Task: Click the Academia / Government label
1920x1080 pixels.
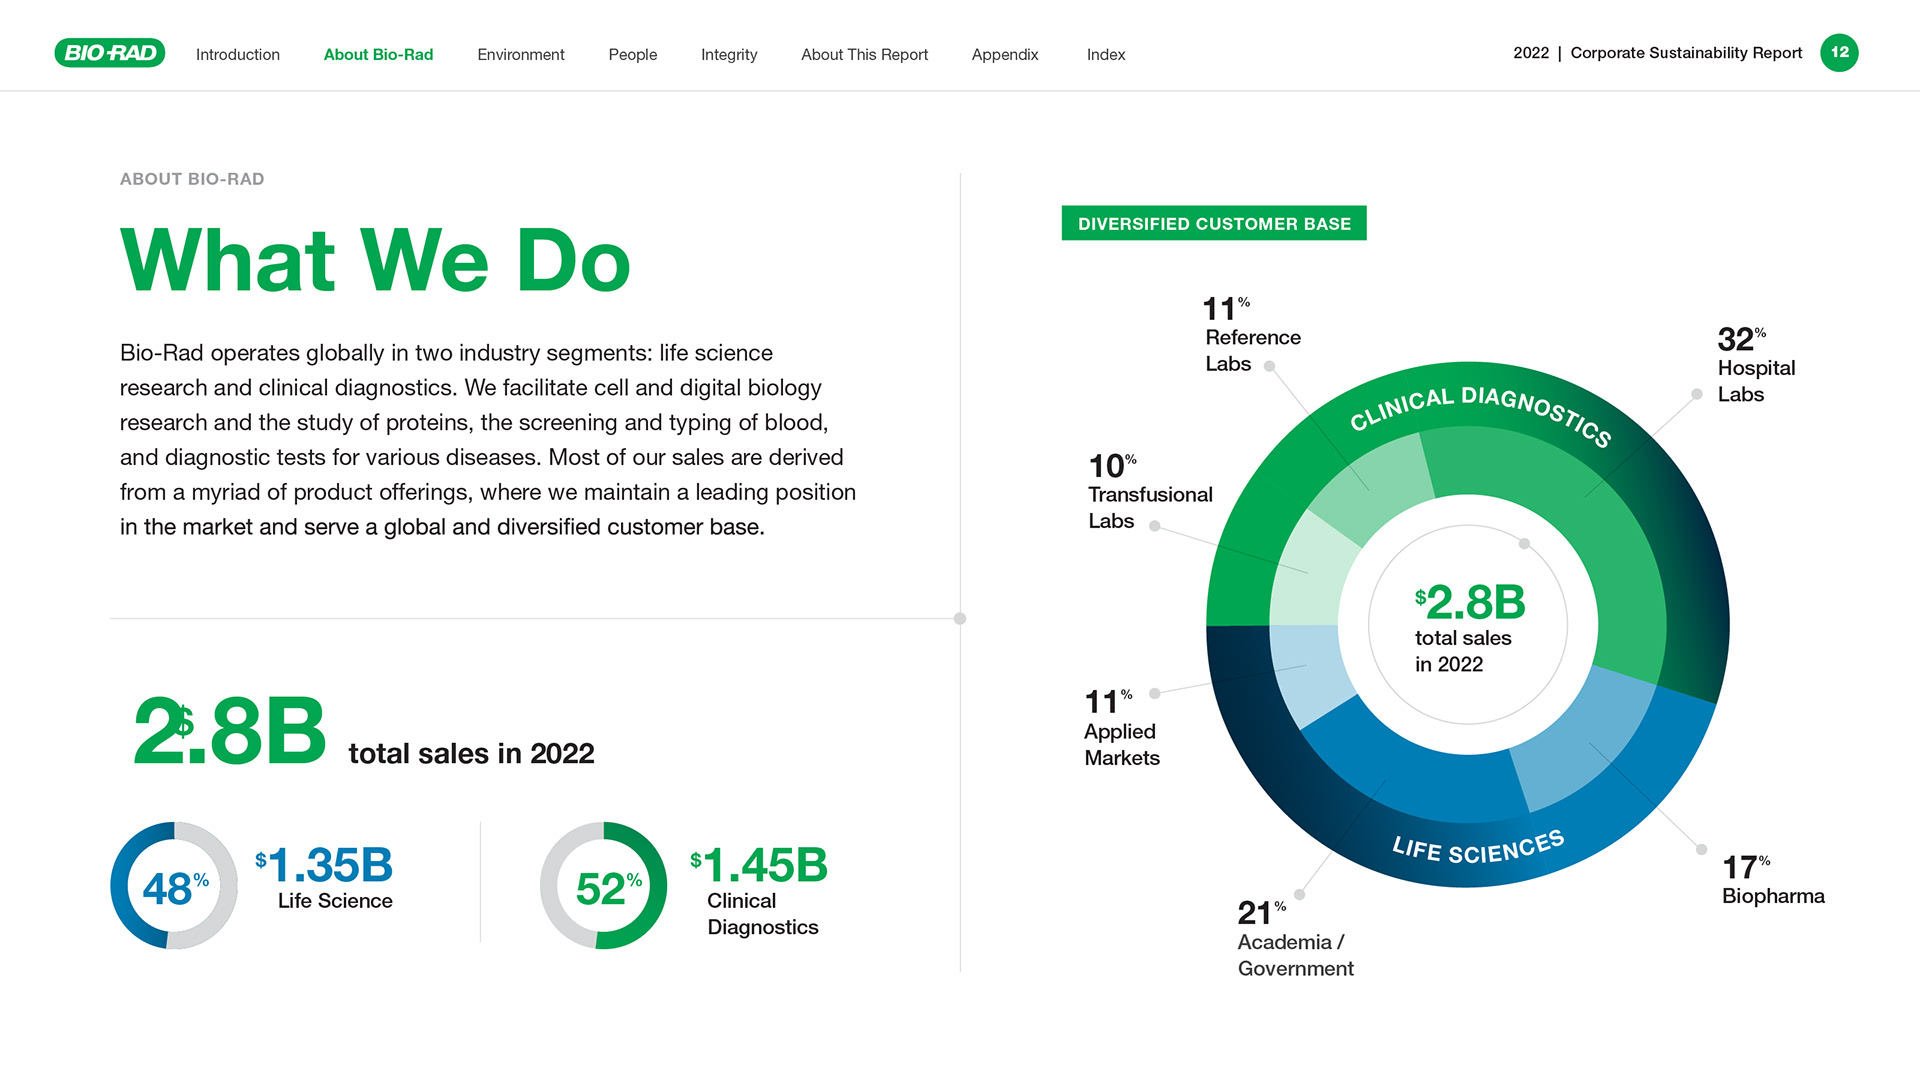Action: click(x=1295, y=955)
